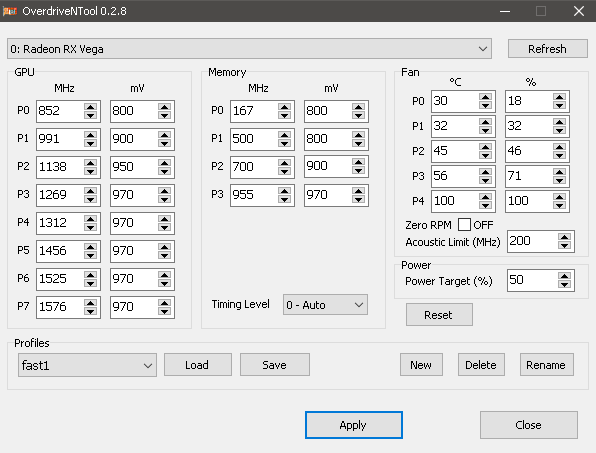Click the Reset button
The width and height of the screenshot is (596, 453).
pyautogui.click(x=439, y=315)
